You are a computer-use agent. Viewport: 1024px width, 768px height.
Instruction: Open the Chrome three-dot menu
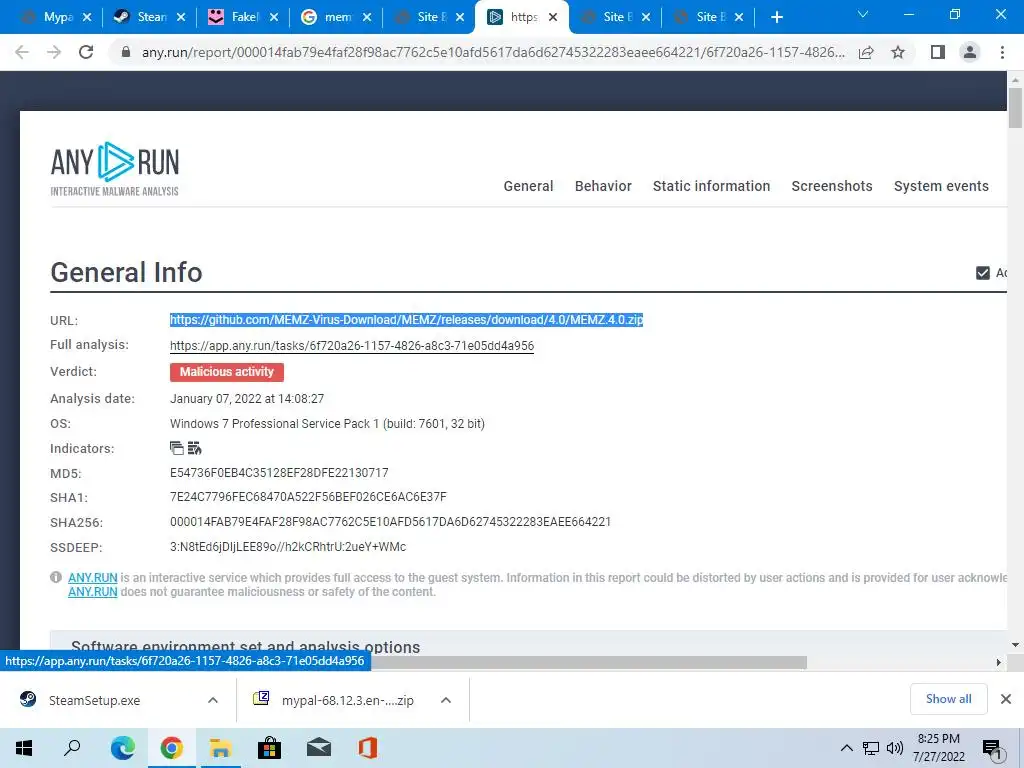click(1002, 52)
